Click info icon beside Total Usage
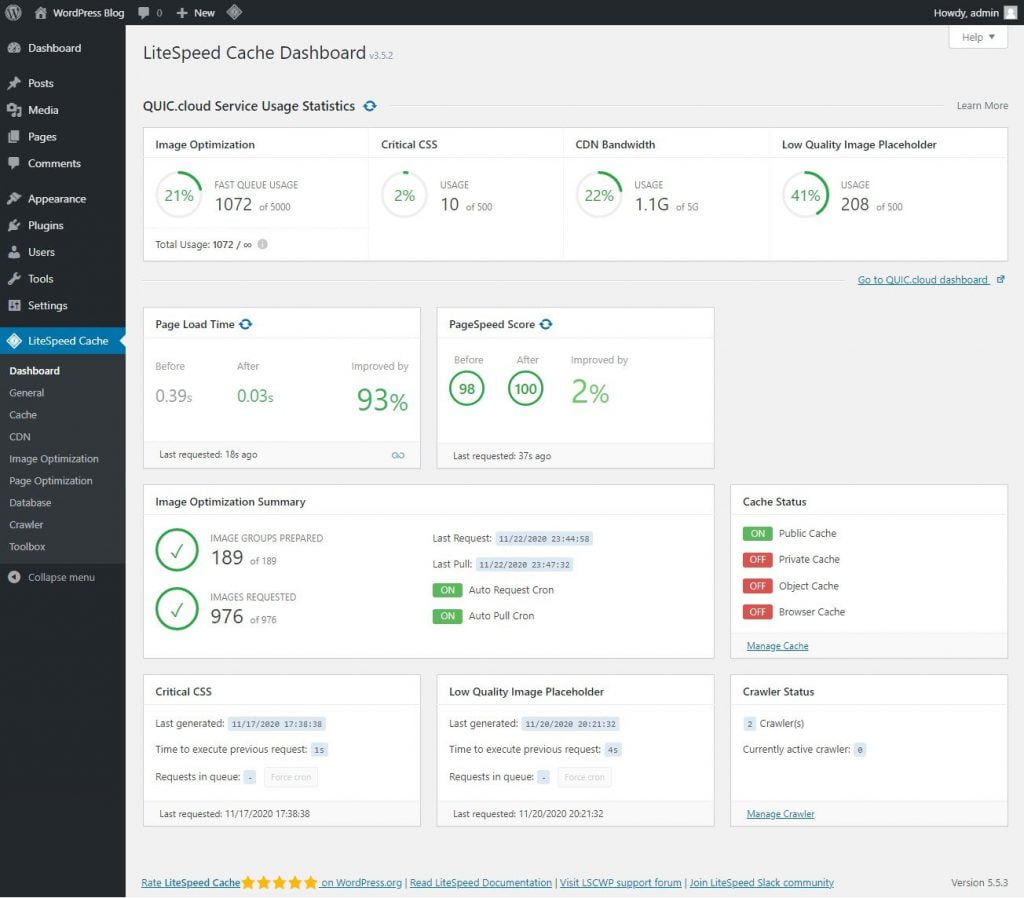The image size is (1024, 898). click(263, 244)
